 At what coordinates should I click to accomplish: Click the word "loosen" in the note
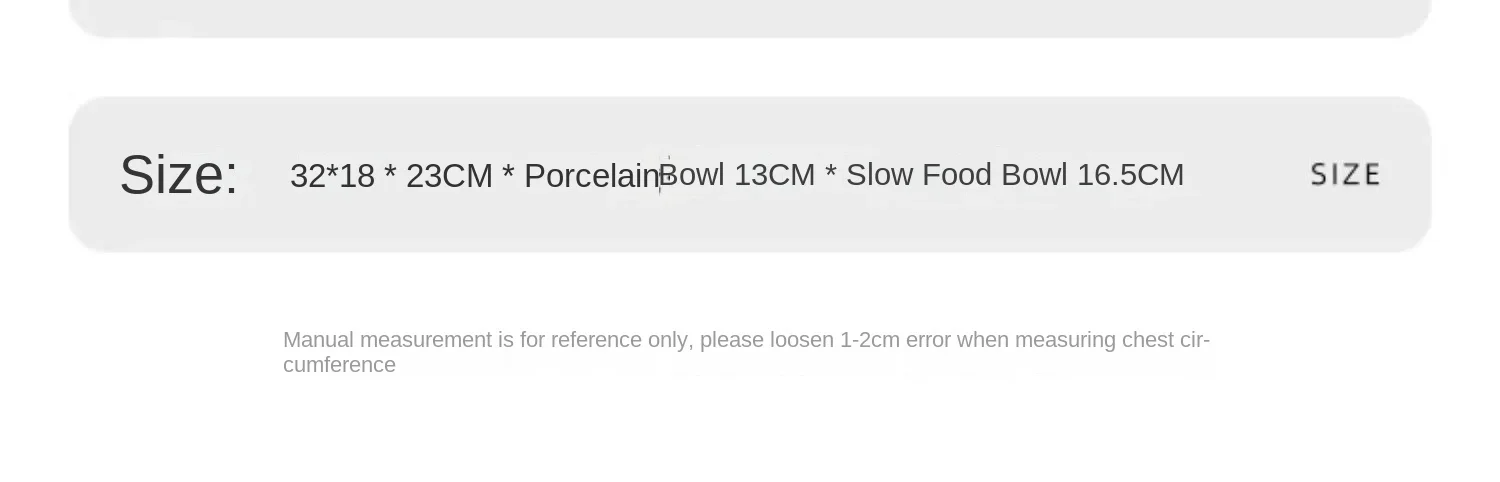tap(802, 340)
